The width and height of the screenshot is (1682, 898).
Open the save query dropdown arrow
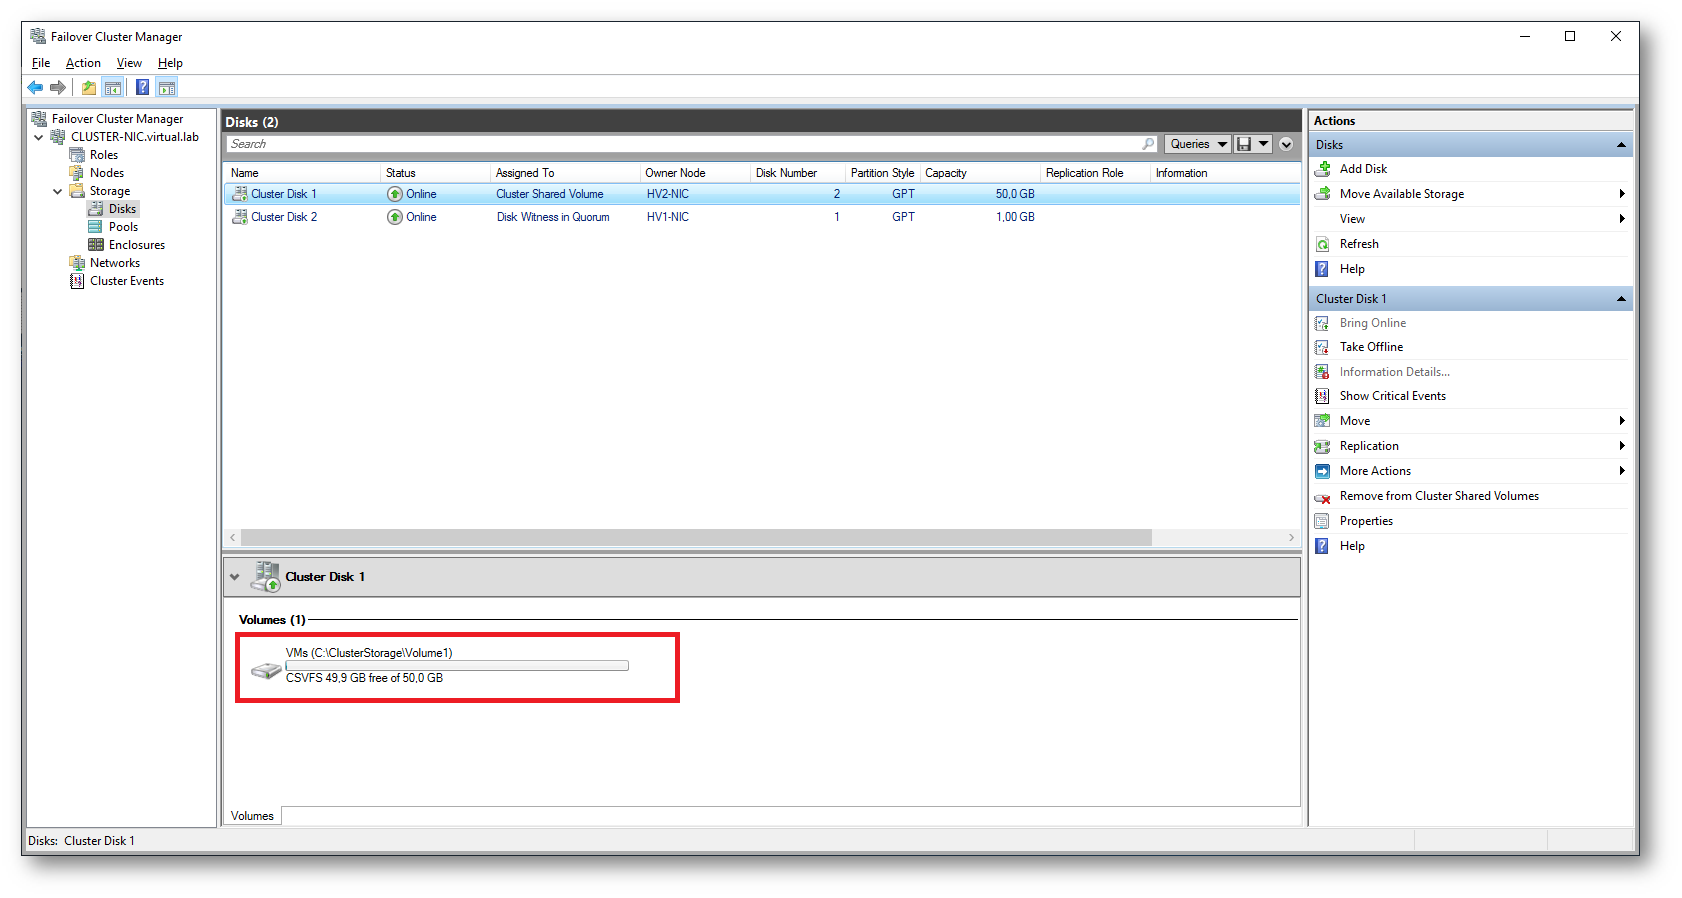(1264, 144)
